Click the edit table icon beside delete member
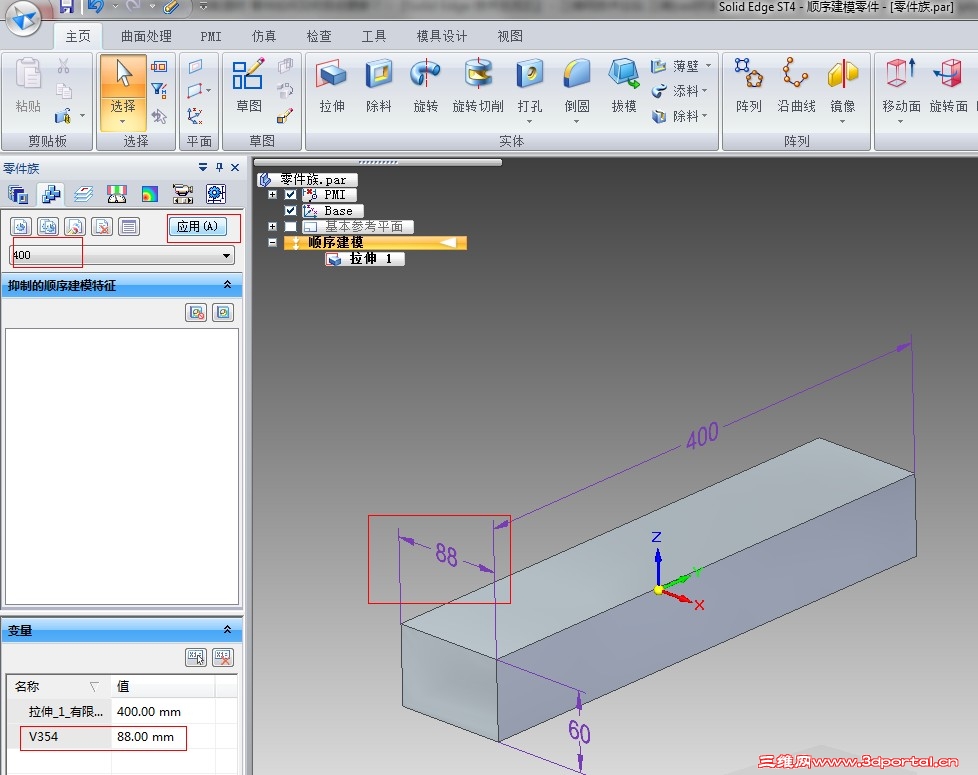The height and width of the screenshot is (775, 978). click(x=129, y=226)
